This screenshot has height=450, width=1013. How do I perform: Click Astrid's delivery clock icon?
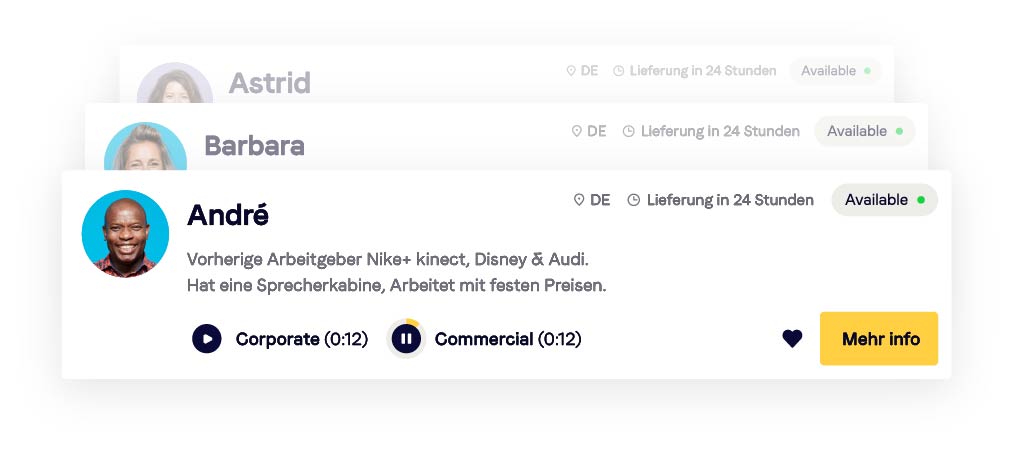[618, 71]
